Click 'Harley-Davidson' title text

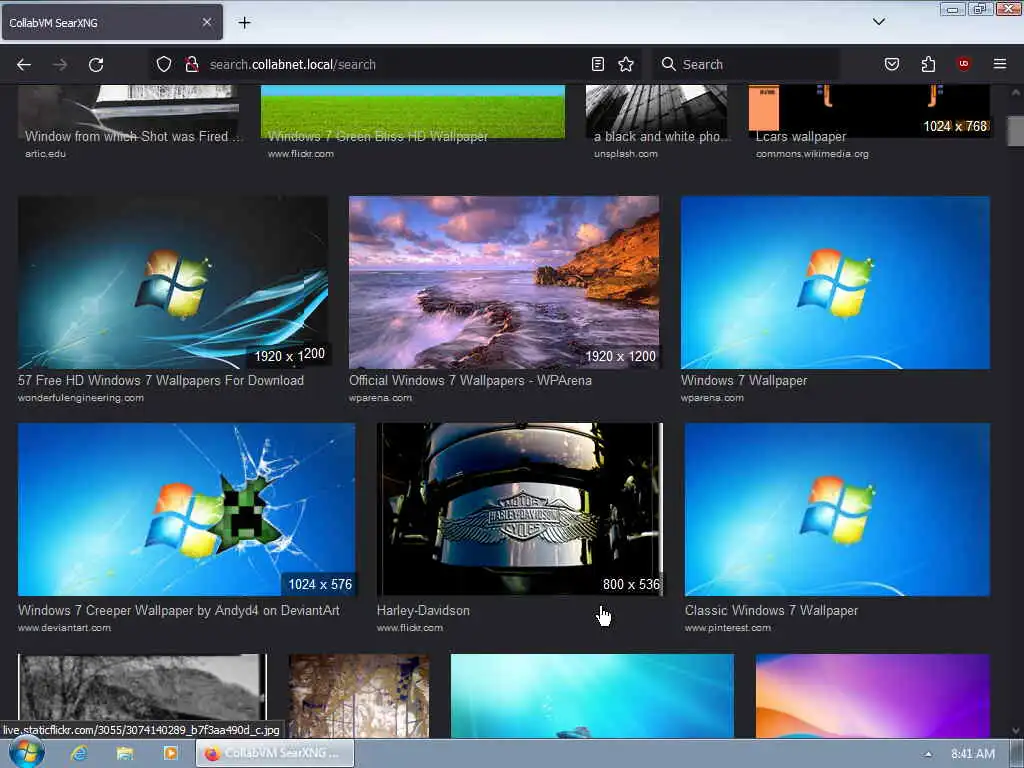(423, 610)
